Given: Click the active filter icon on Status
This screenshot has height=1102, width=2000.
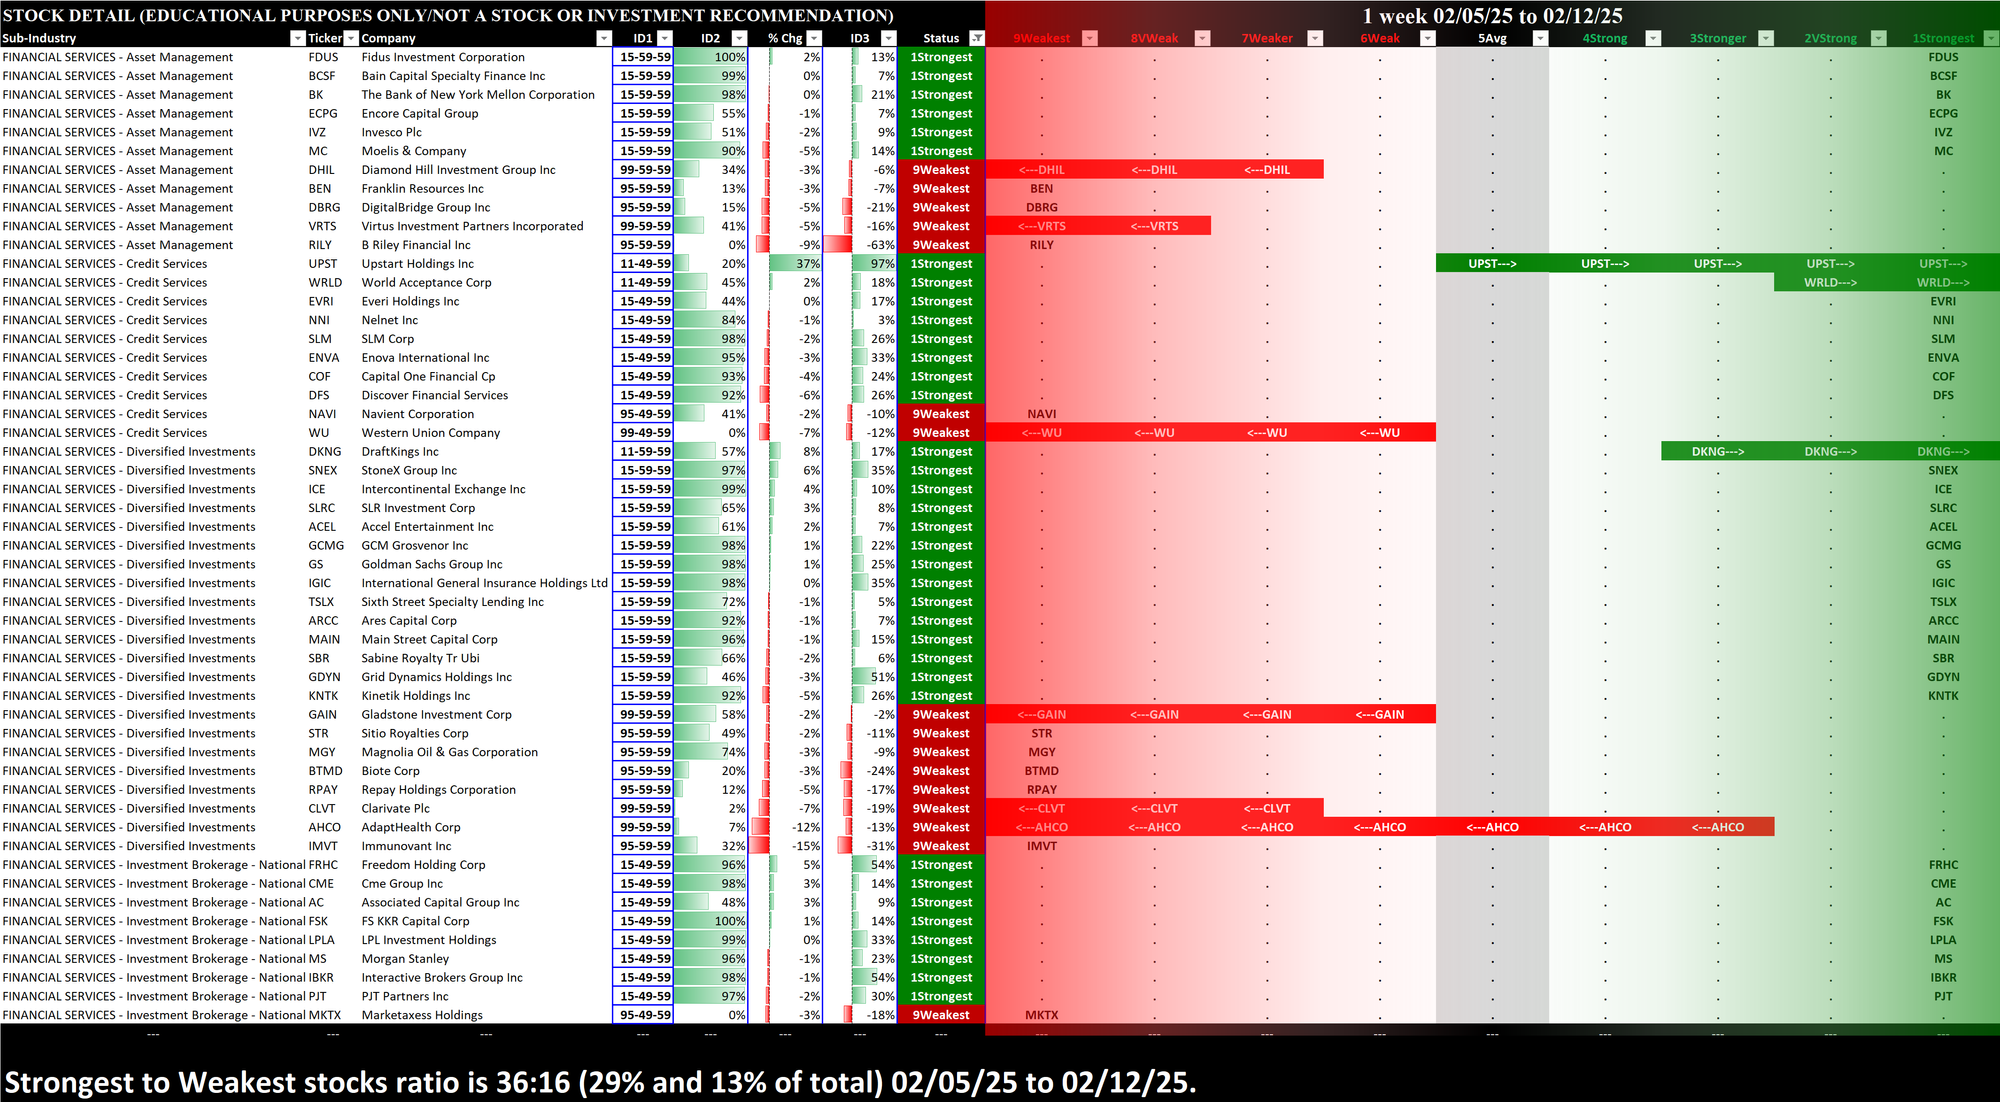Looking at the screenshot, I should pyautogui.click(x=977, y=38).
